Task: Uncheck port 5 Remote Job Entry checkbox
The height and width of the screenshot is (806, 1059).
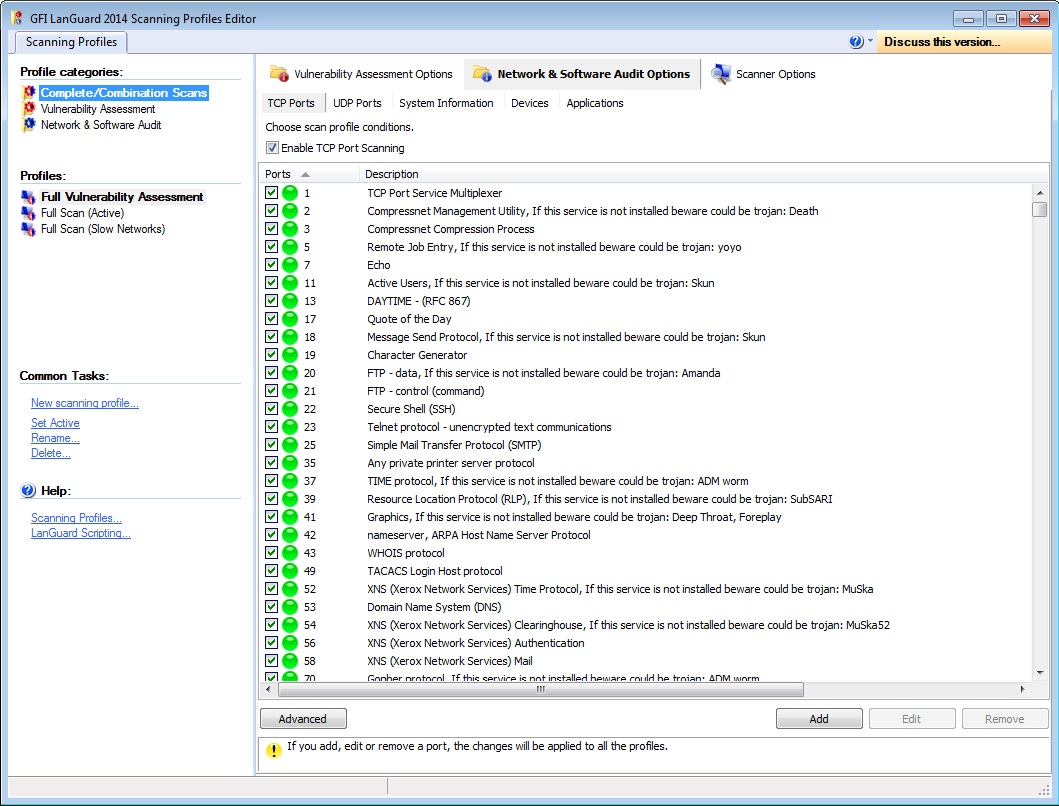Action: point(272,246)
